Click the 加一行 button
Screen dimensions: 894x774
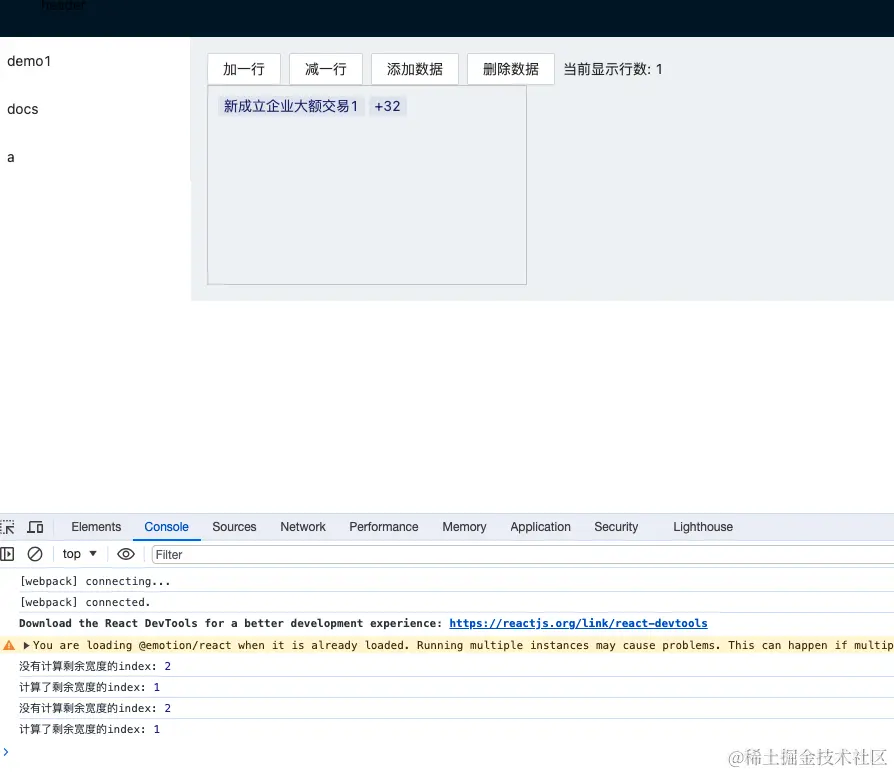(x=244, y=69)
